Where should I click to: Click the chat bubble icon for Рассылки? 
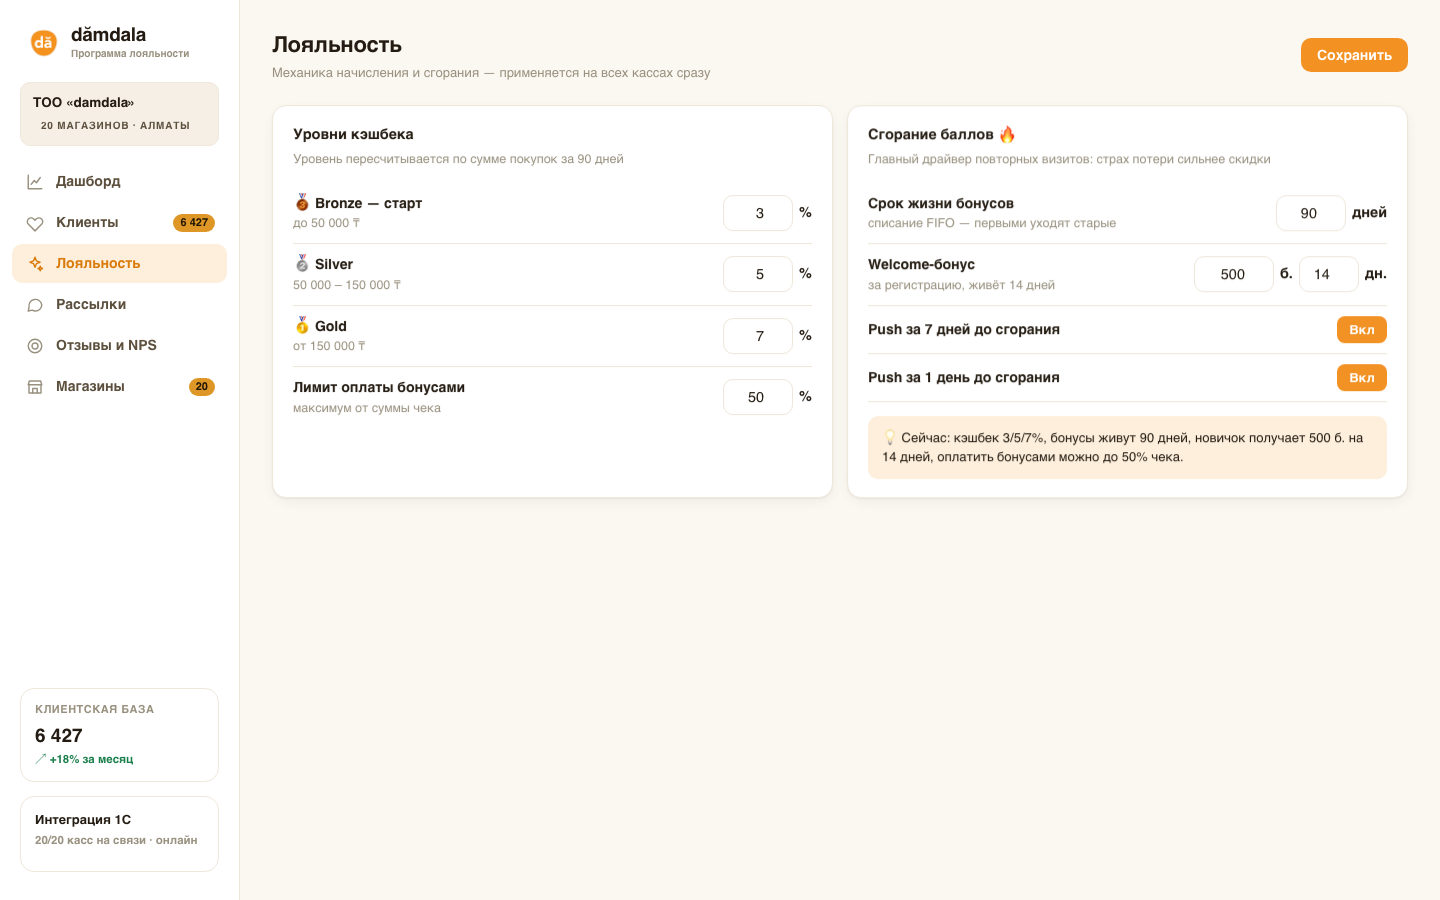tap(35, 305)
